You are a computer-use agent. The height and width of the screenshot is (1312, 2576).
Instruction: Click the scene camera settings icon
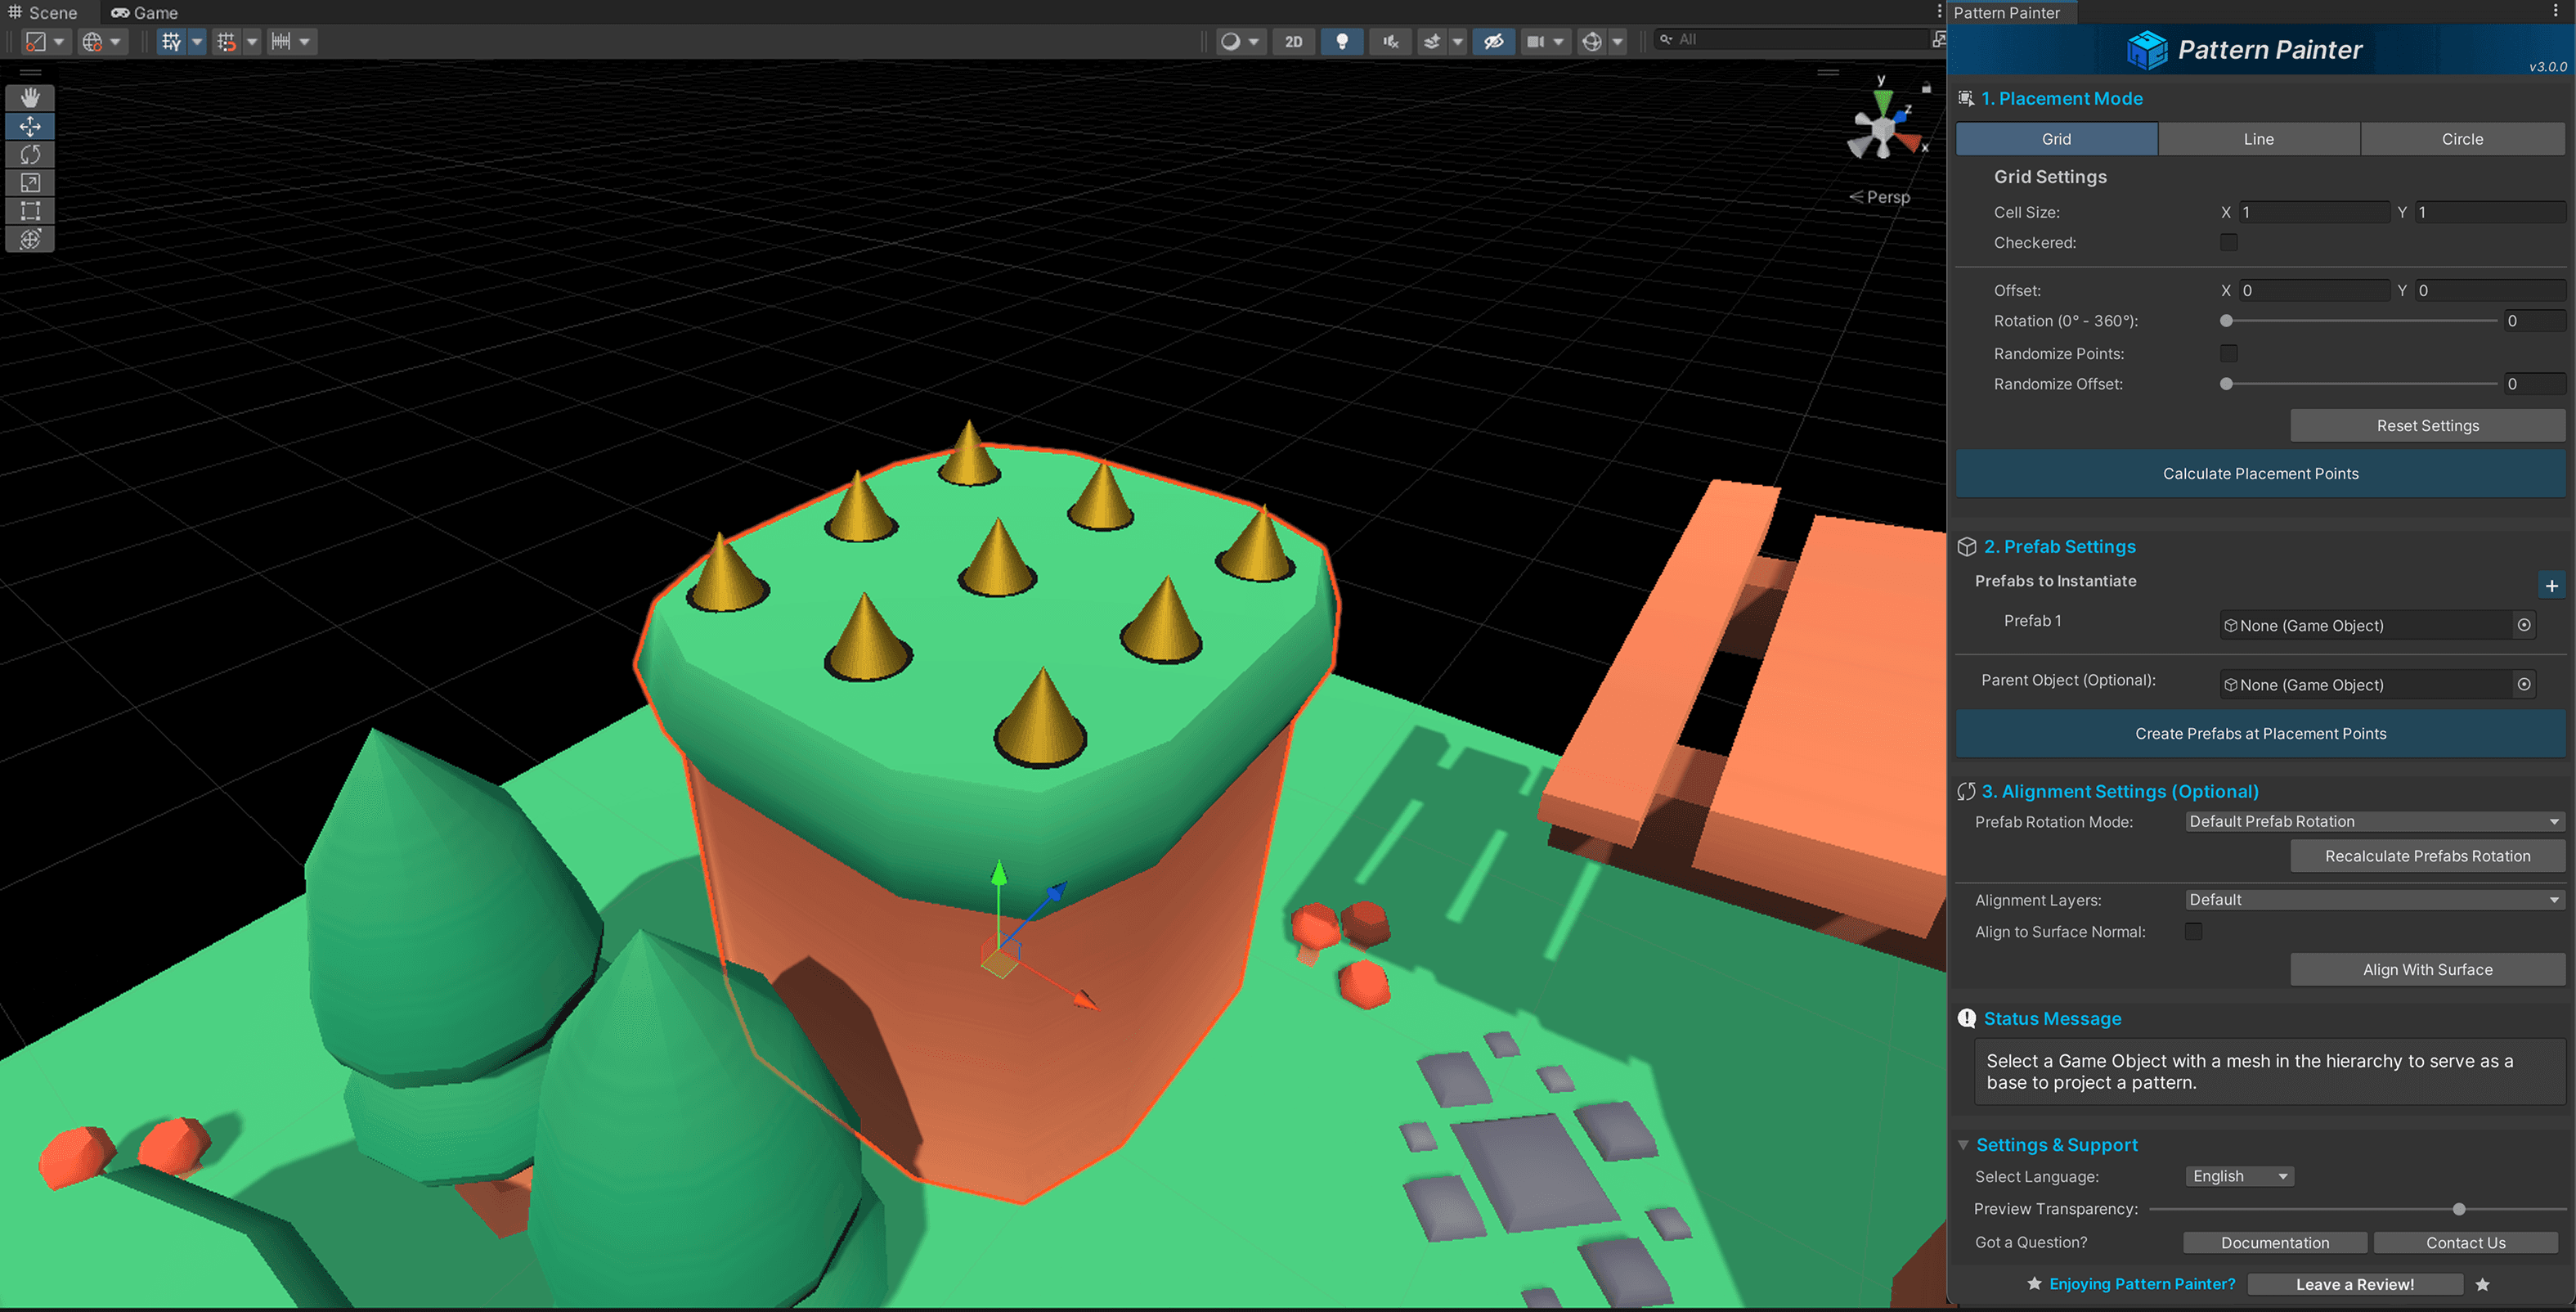[1535, 41]
